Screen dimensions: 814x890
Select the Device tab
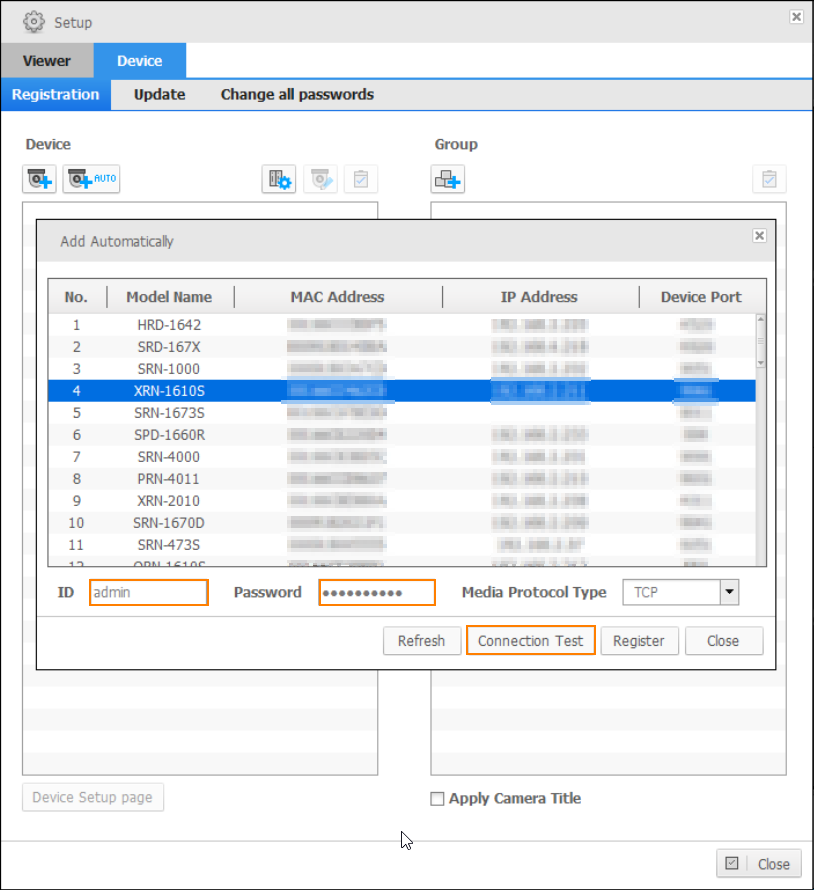[140, 61]
